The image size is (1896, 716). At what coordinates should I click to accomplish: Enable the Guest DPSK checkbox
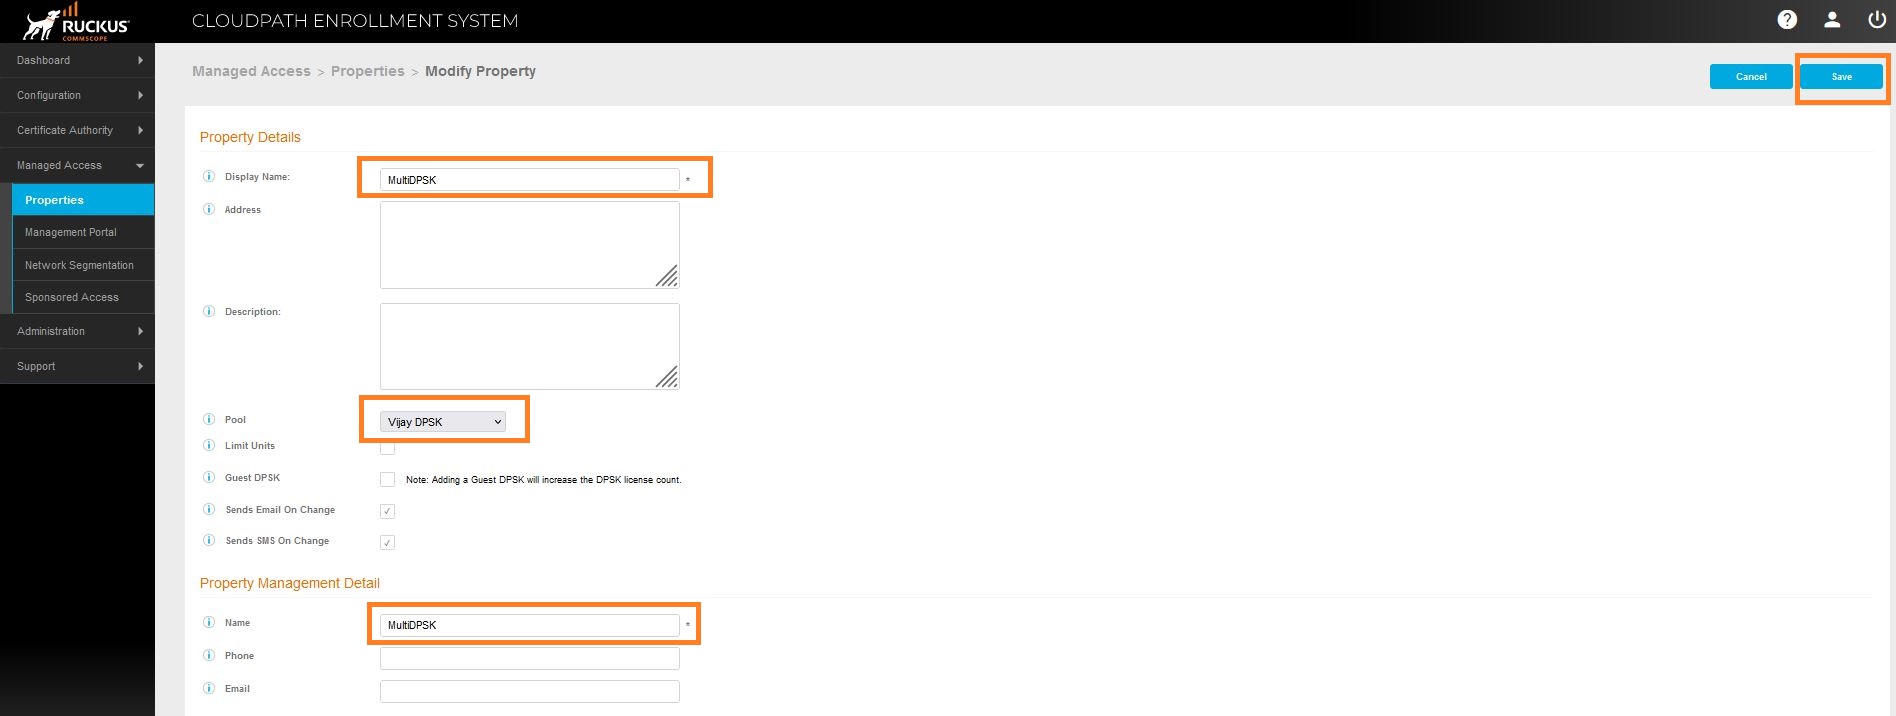(x=387, y=479)
